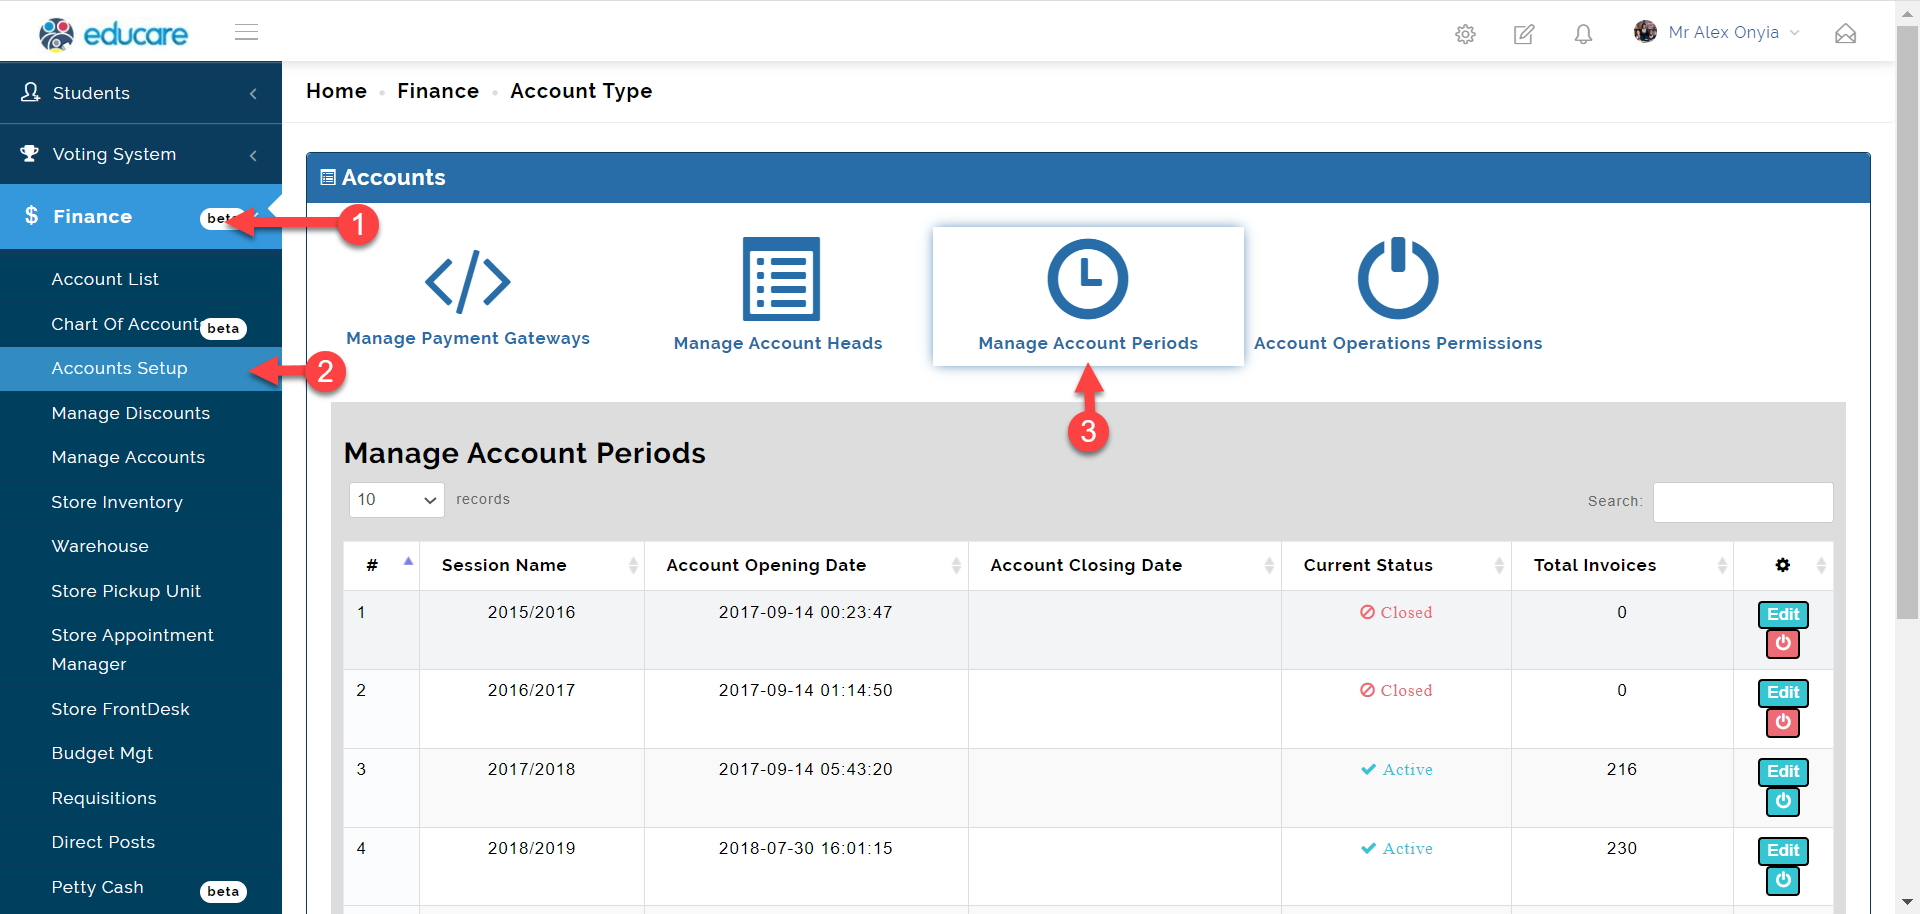Expand the Voting System menu chevron
1920x914 pixels.
point(253,155)
